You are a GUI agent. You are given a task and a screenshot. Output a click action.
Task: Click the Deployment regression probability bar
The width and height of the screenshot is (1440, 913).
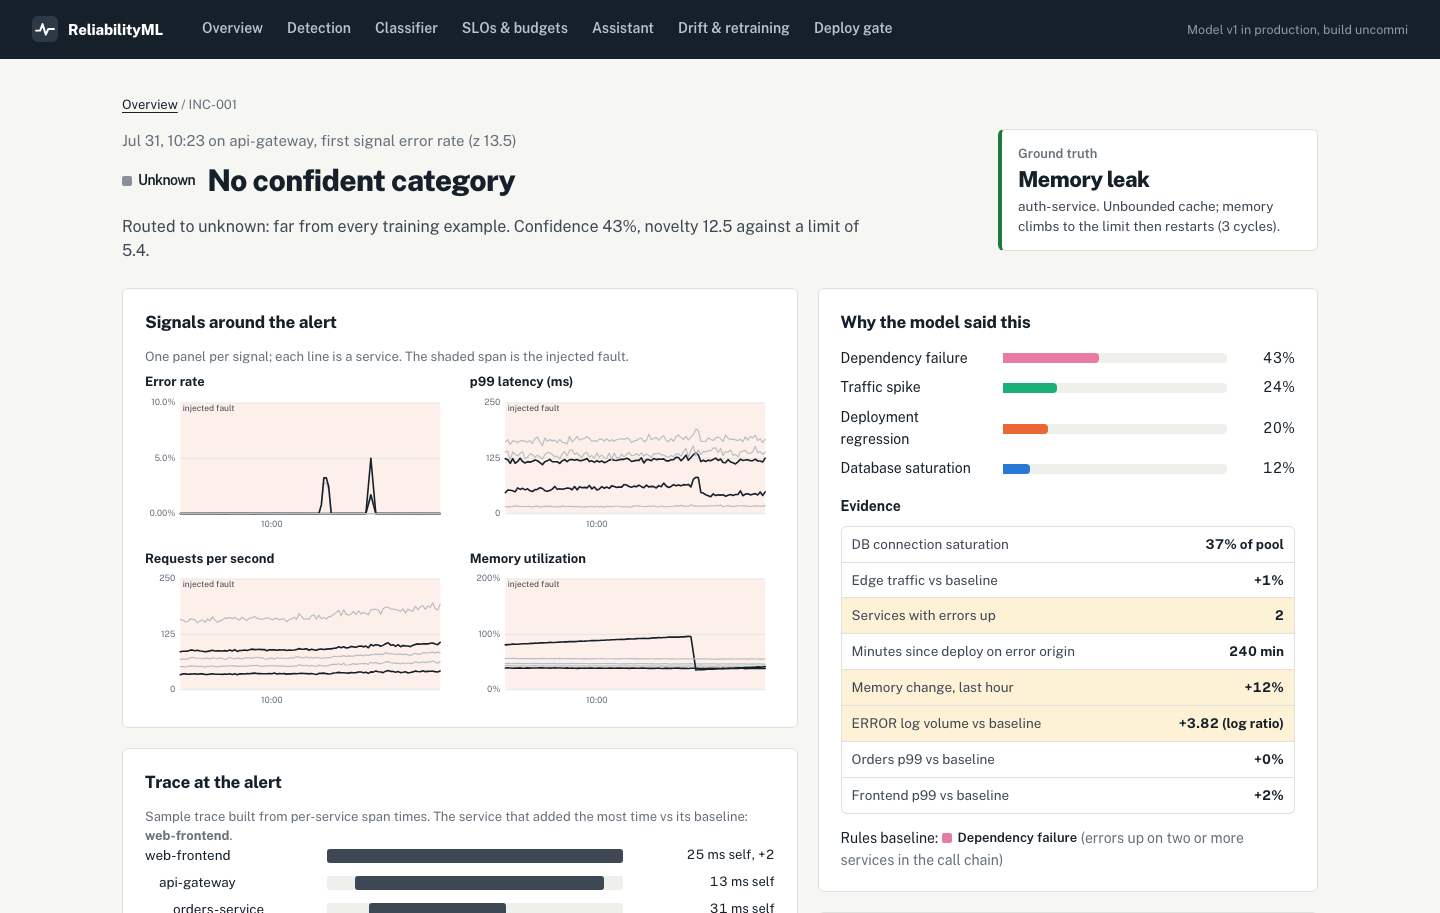[1115, 429]
